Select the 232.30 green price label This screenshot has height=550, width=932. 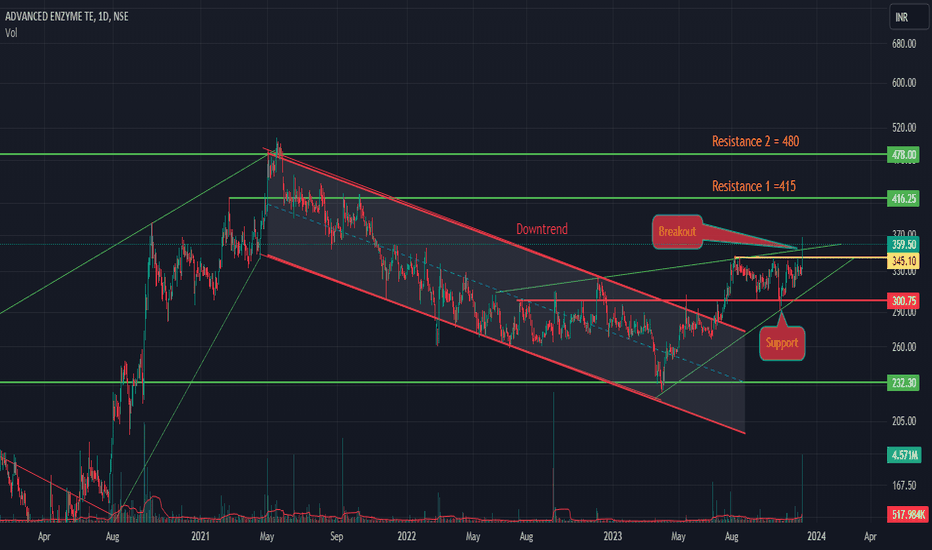[x=903, y=383]
